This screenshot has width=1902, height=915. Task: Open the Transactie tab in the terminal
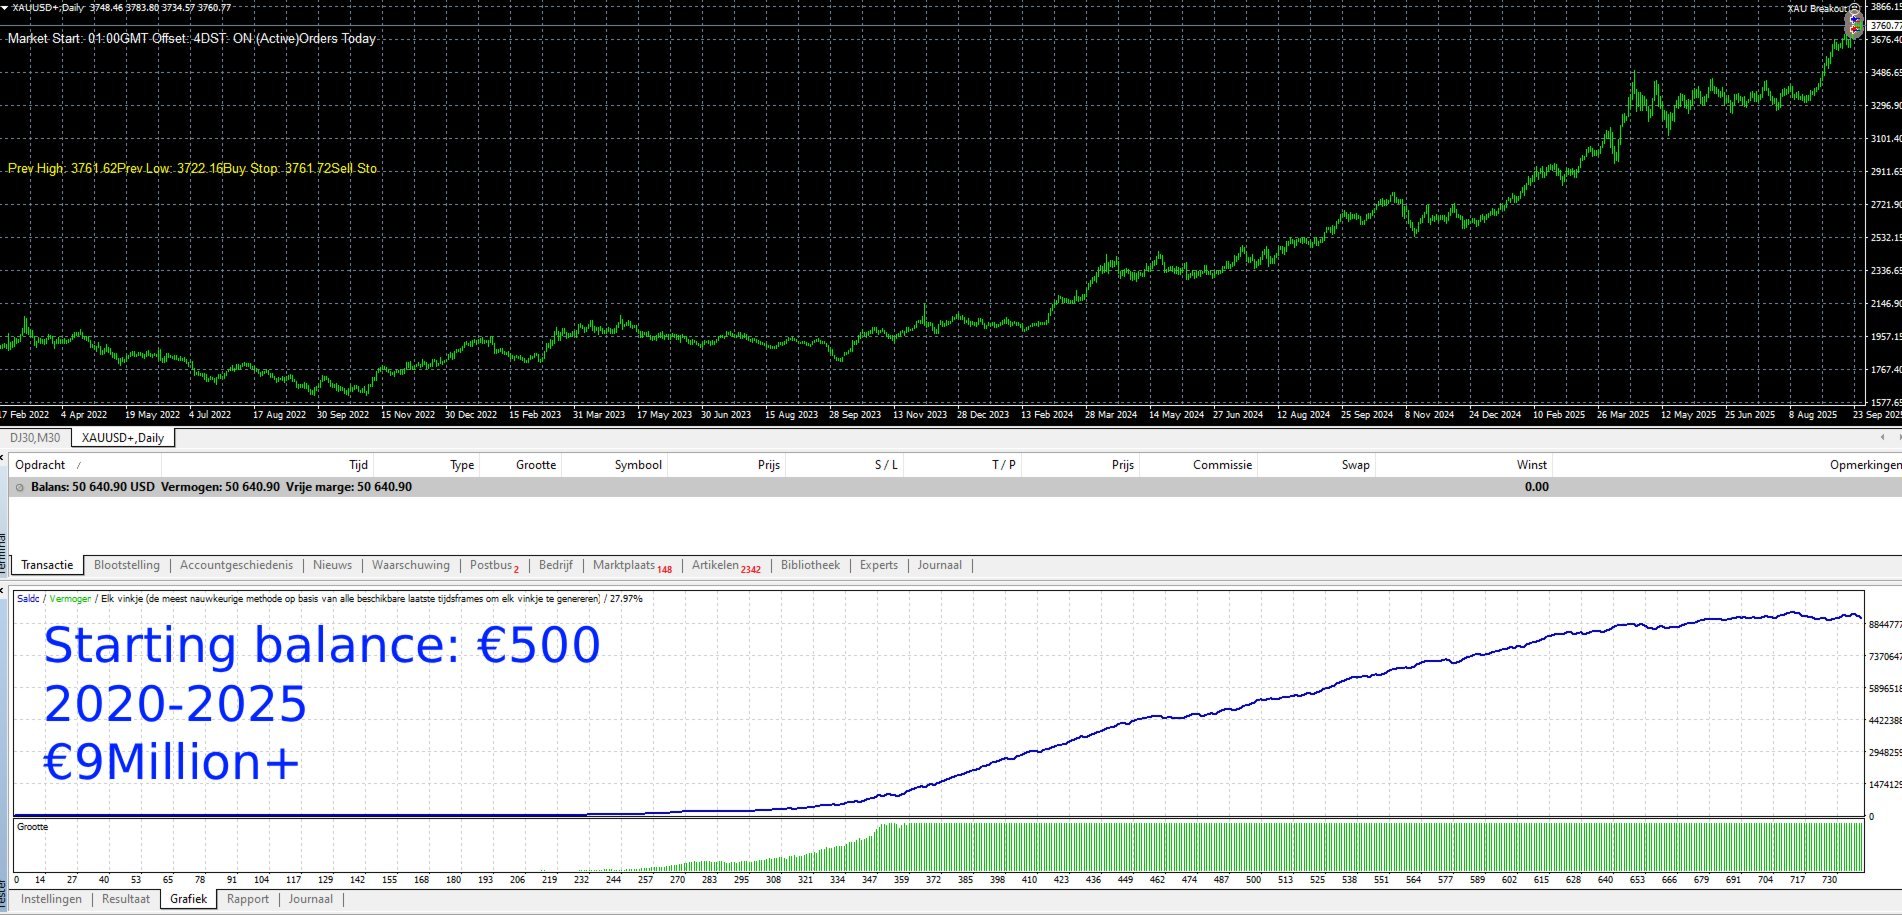(47, 565)
